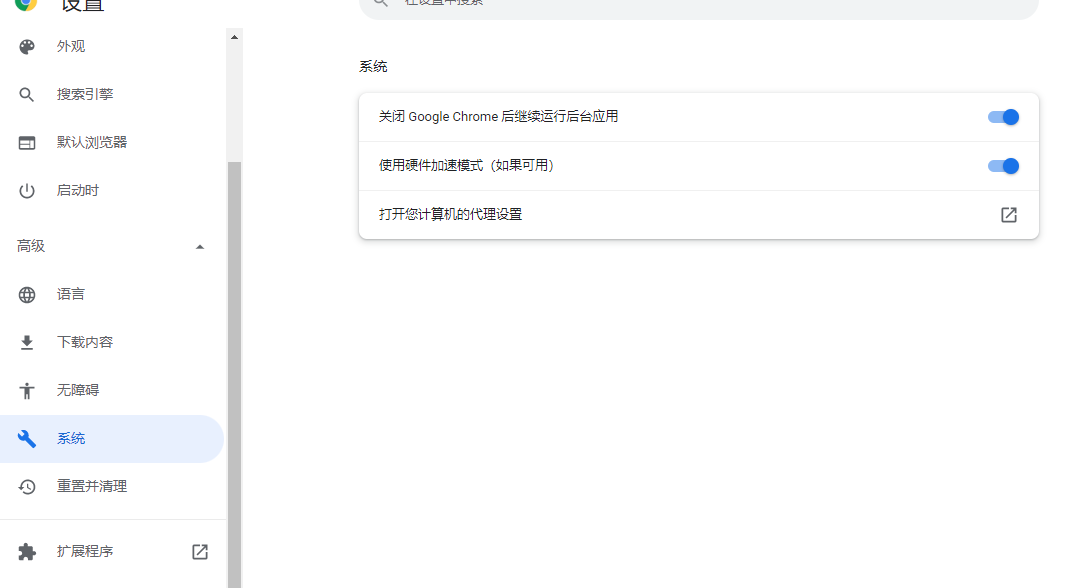1068x588 pixels.
Task: Click the Chrome logo beside 设置
Action: [x=27, y=4]
